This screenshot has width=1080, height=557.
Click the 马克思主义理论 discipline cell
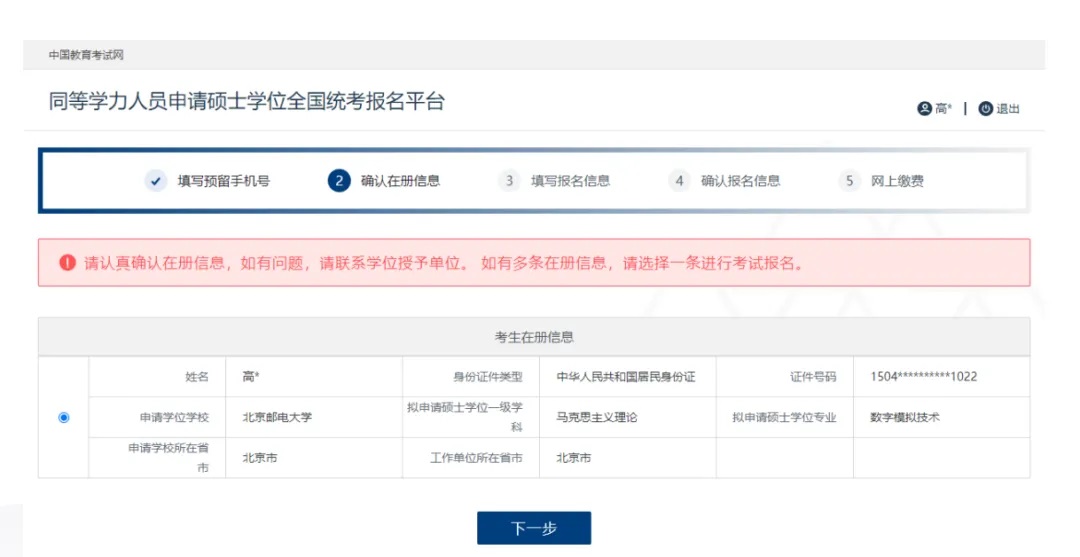[596, 417]
